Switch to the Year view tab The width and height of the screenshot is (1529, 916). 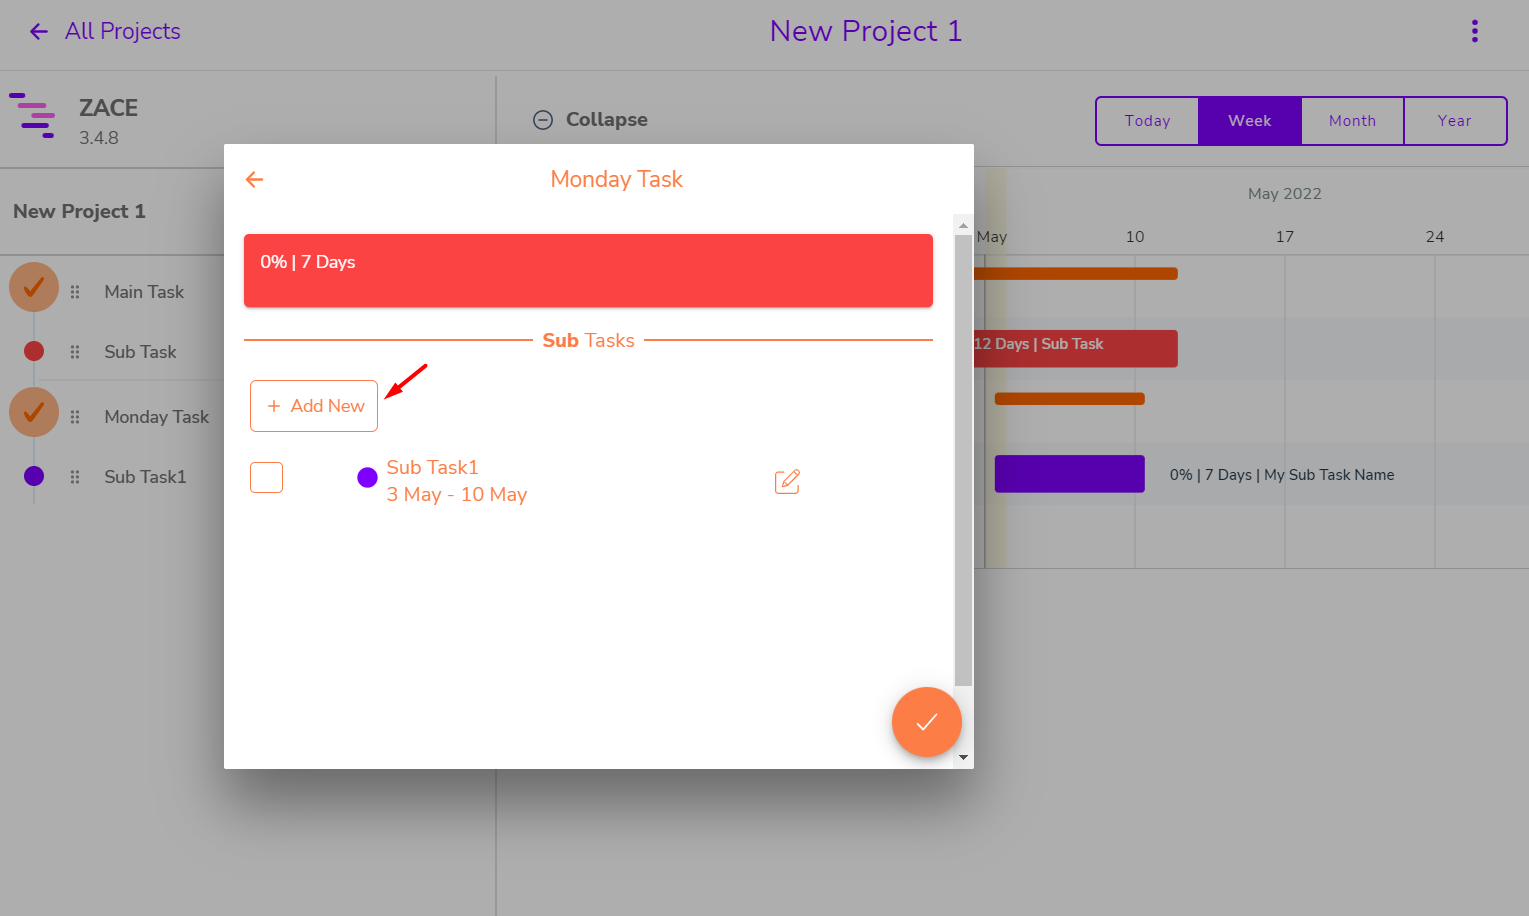pyautogui.click(x=1455, y=120)
